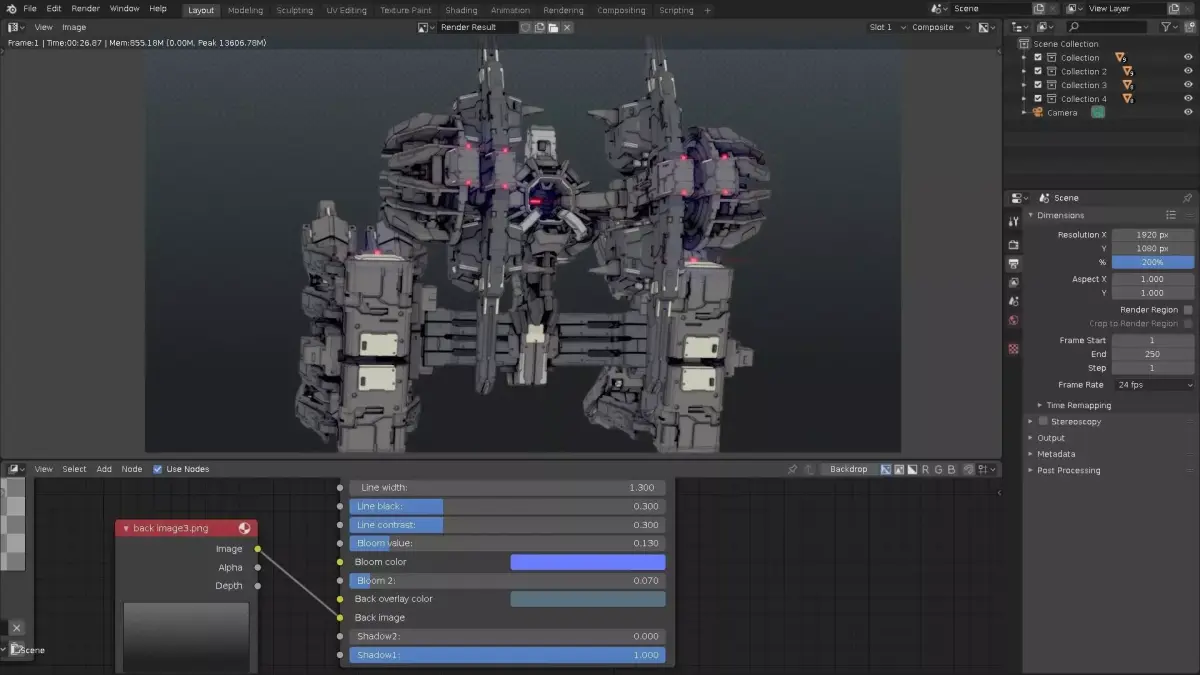Enable the Render Region checkbox

1188,310
